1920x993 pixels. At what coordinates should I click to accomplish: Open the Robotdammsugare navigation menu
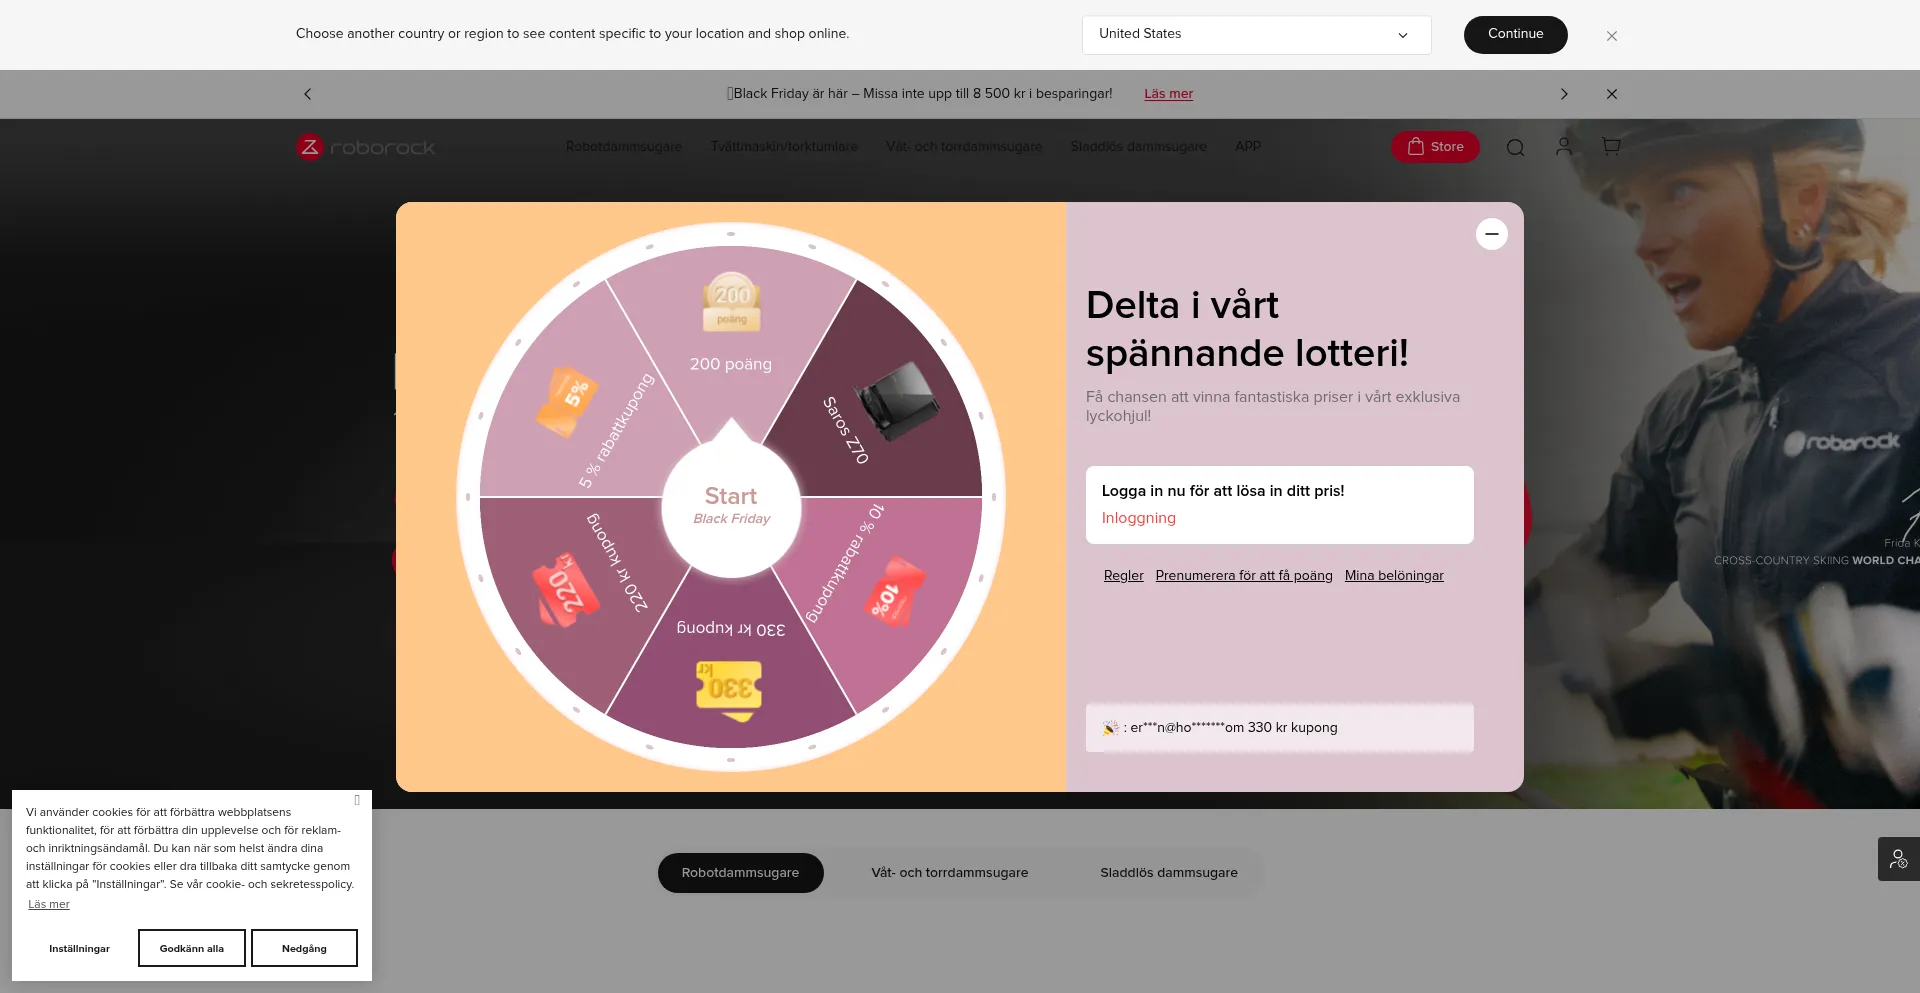click(x=624, y=147)
